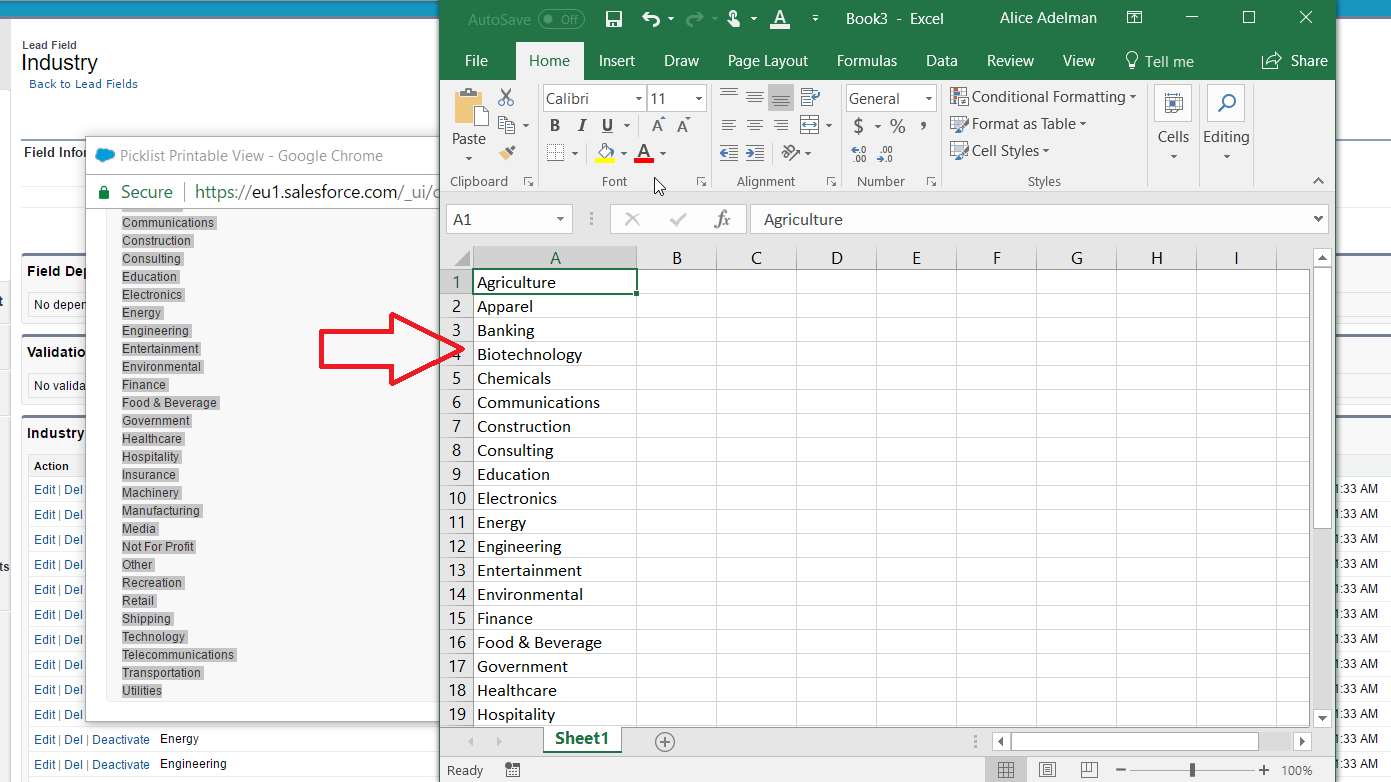1391x782 pixels.
Task: Open the Touch/Mouse Mode hand icon
Action: tap(733, 19)
